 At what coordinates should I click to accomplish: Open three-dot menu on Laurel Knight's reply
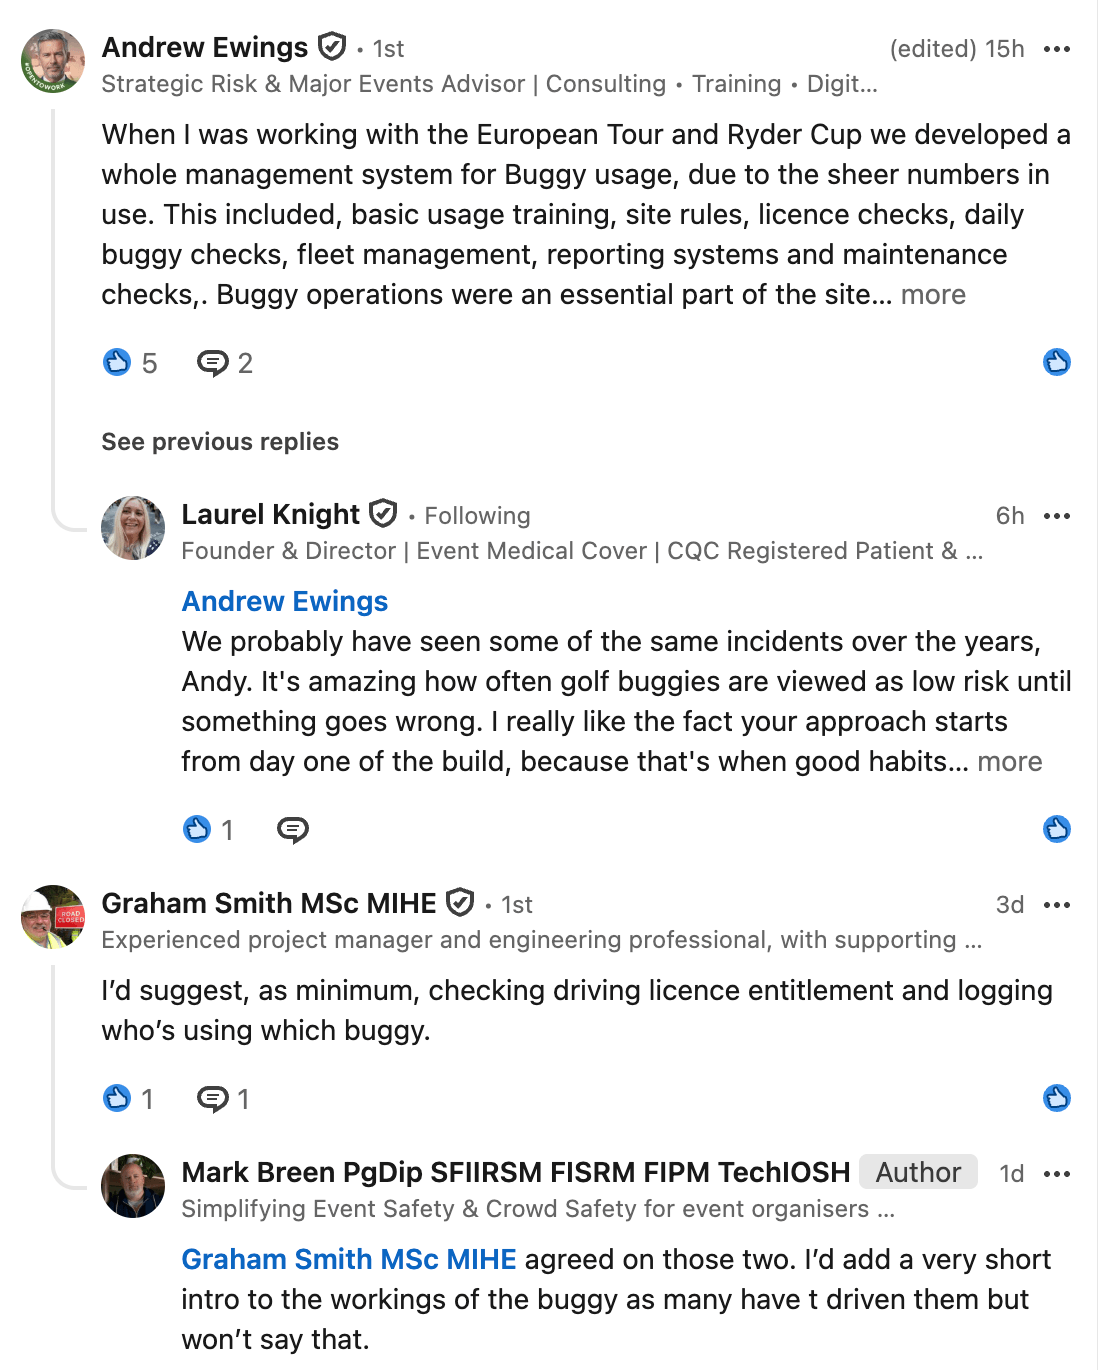1056,516
